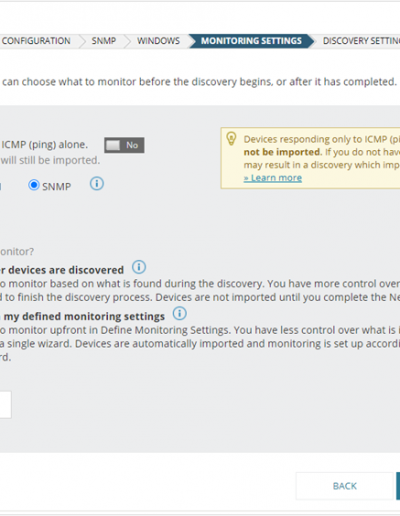
Task: Open the SNMP wizard step
Action: (104, 41)
